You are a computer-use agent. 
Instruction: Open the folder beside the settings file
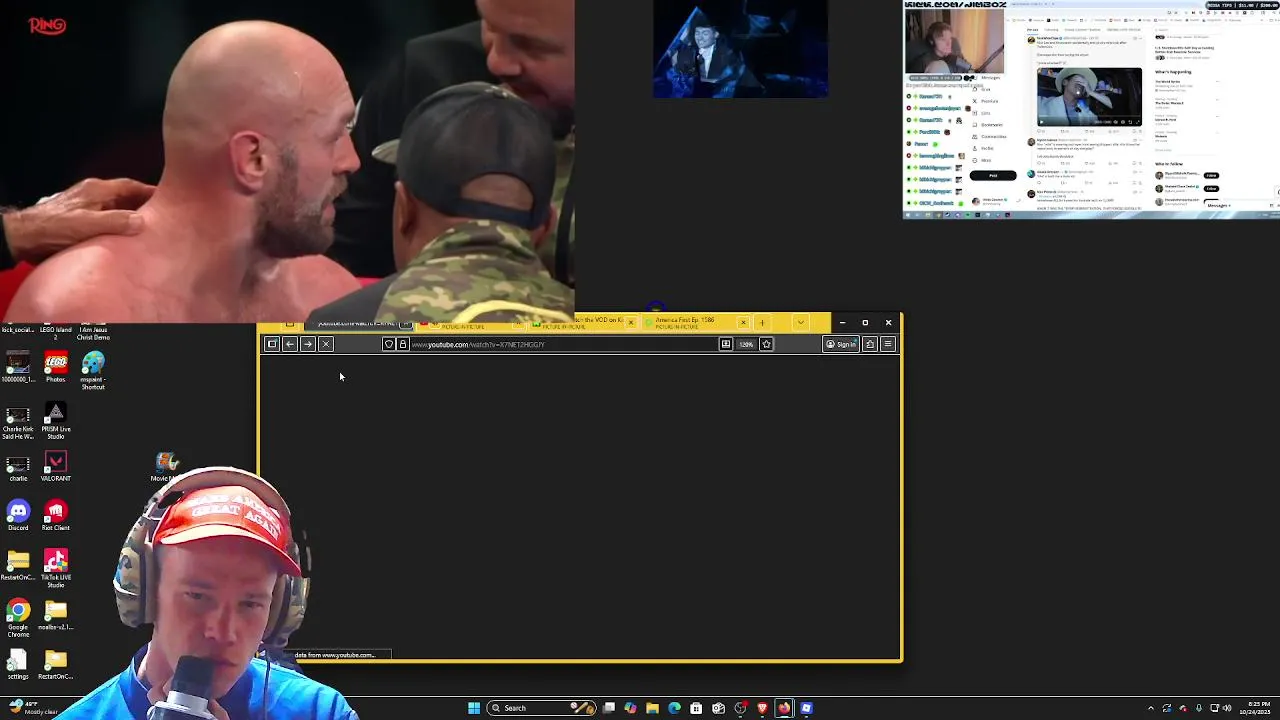56,666
